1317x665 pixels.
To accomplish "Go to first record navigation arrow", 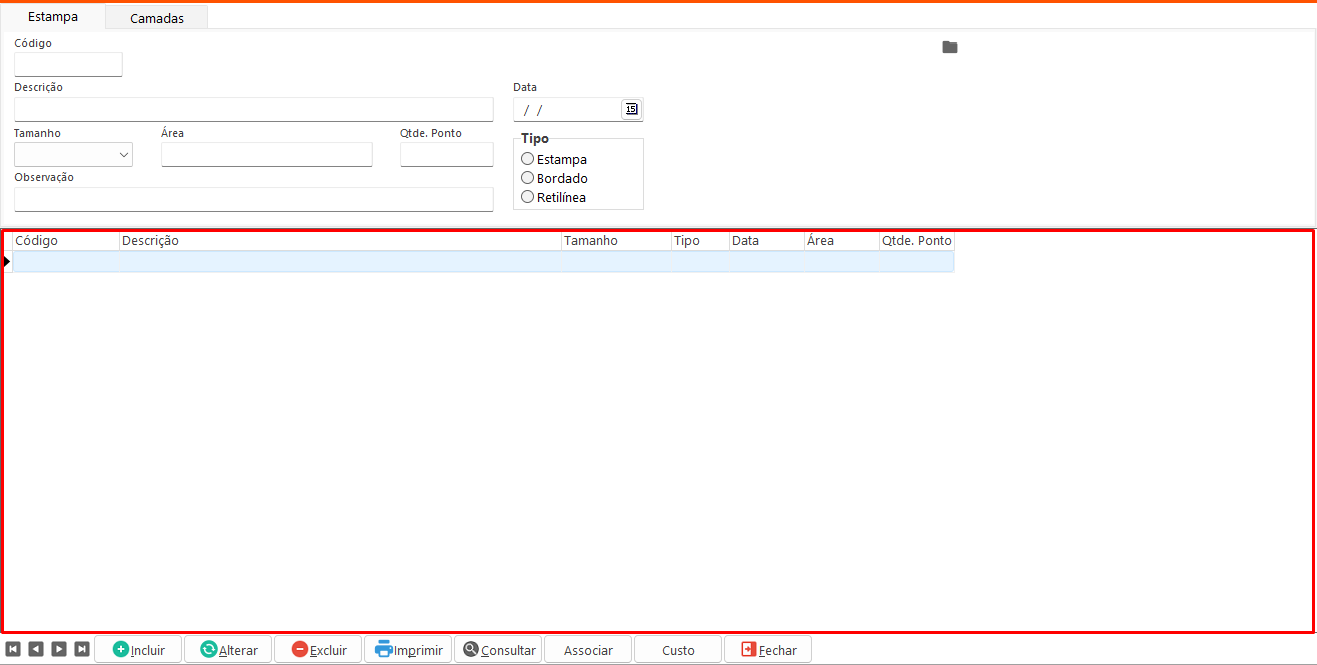I will [x=13, y=649].
